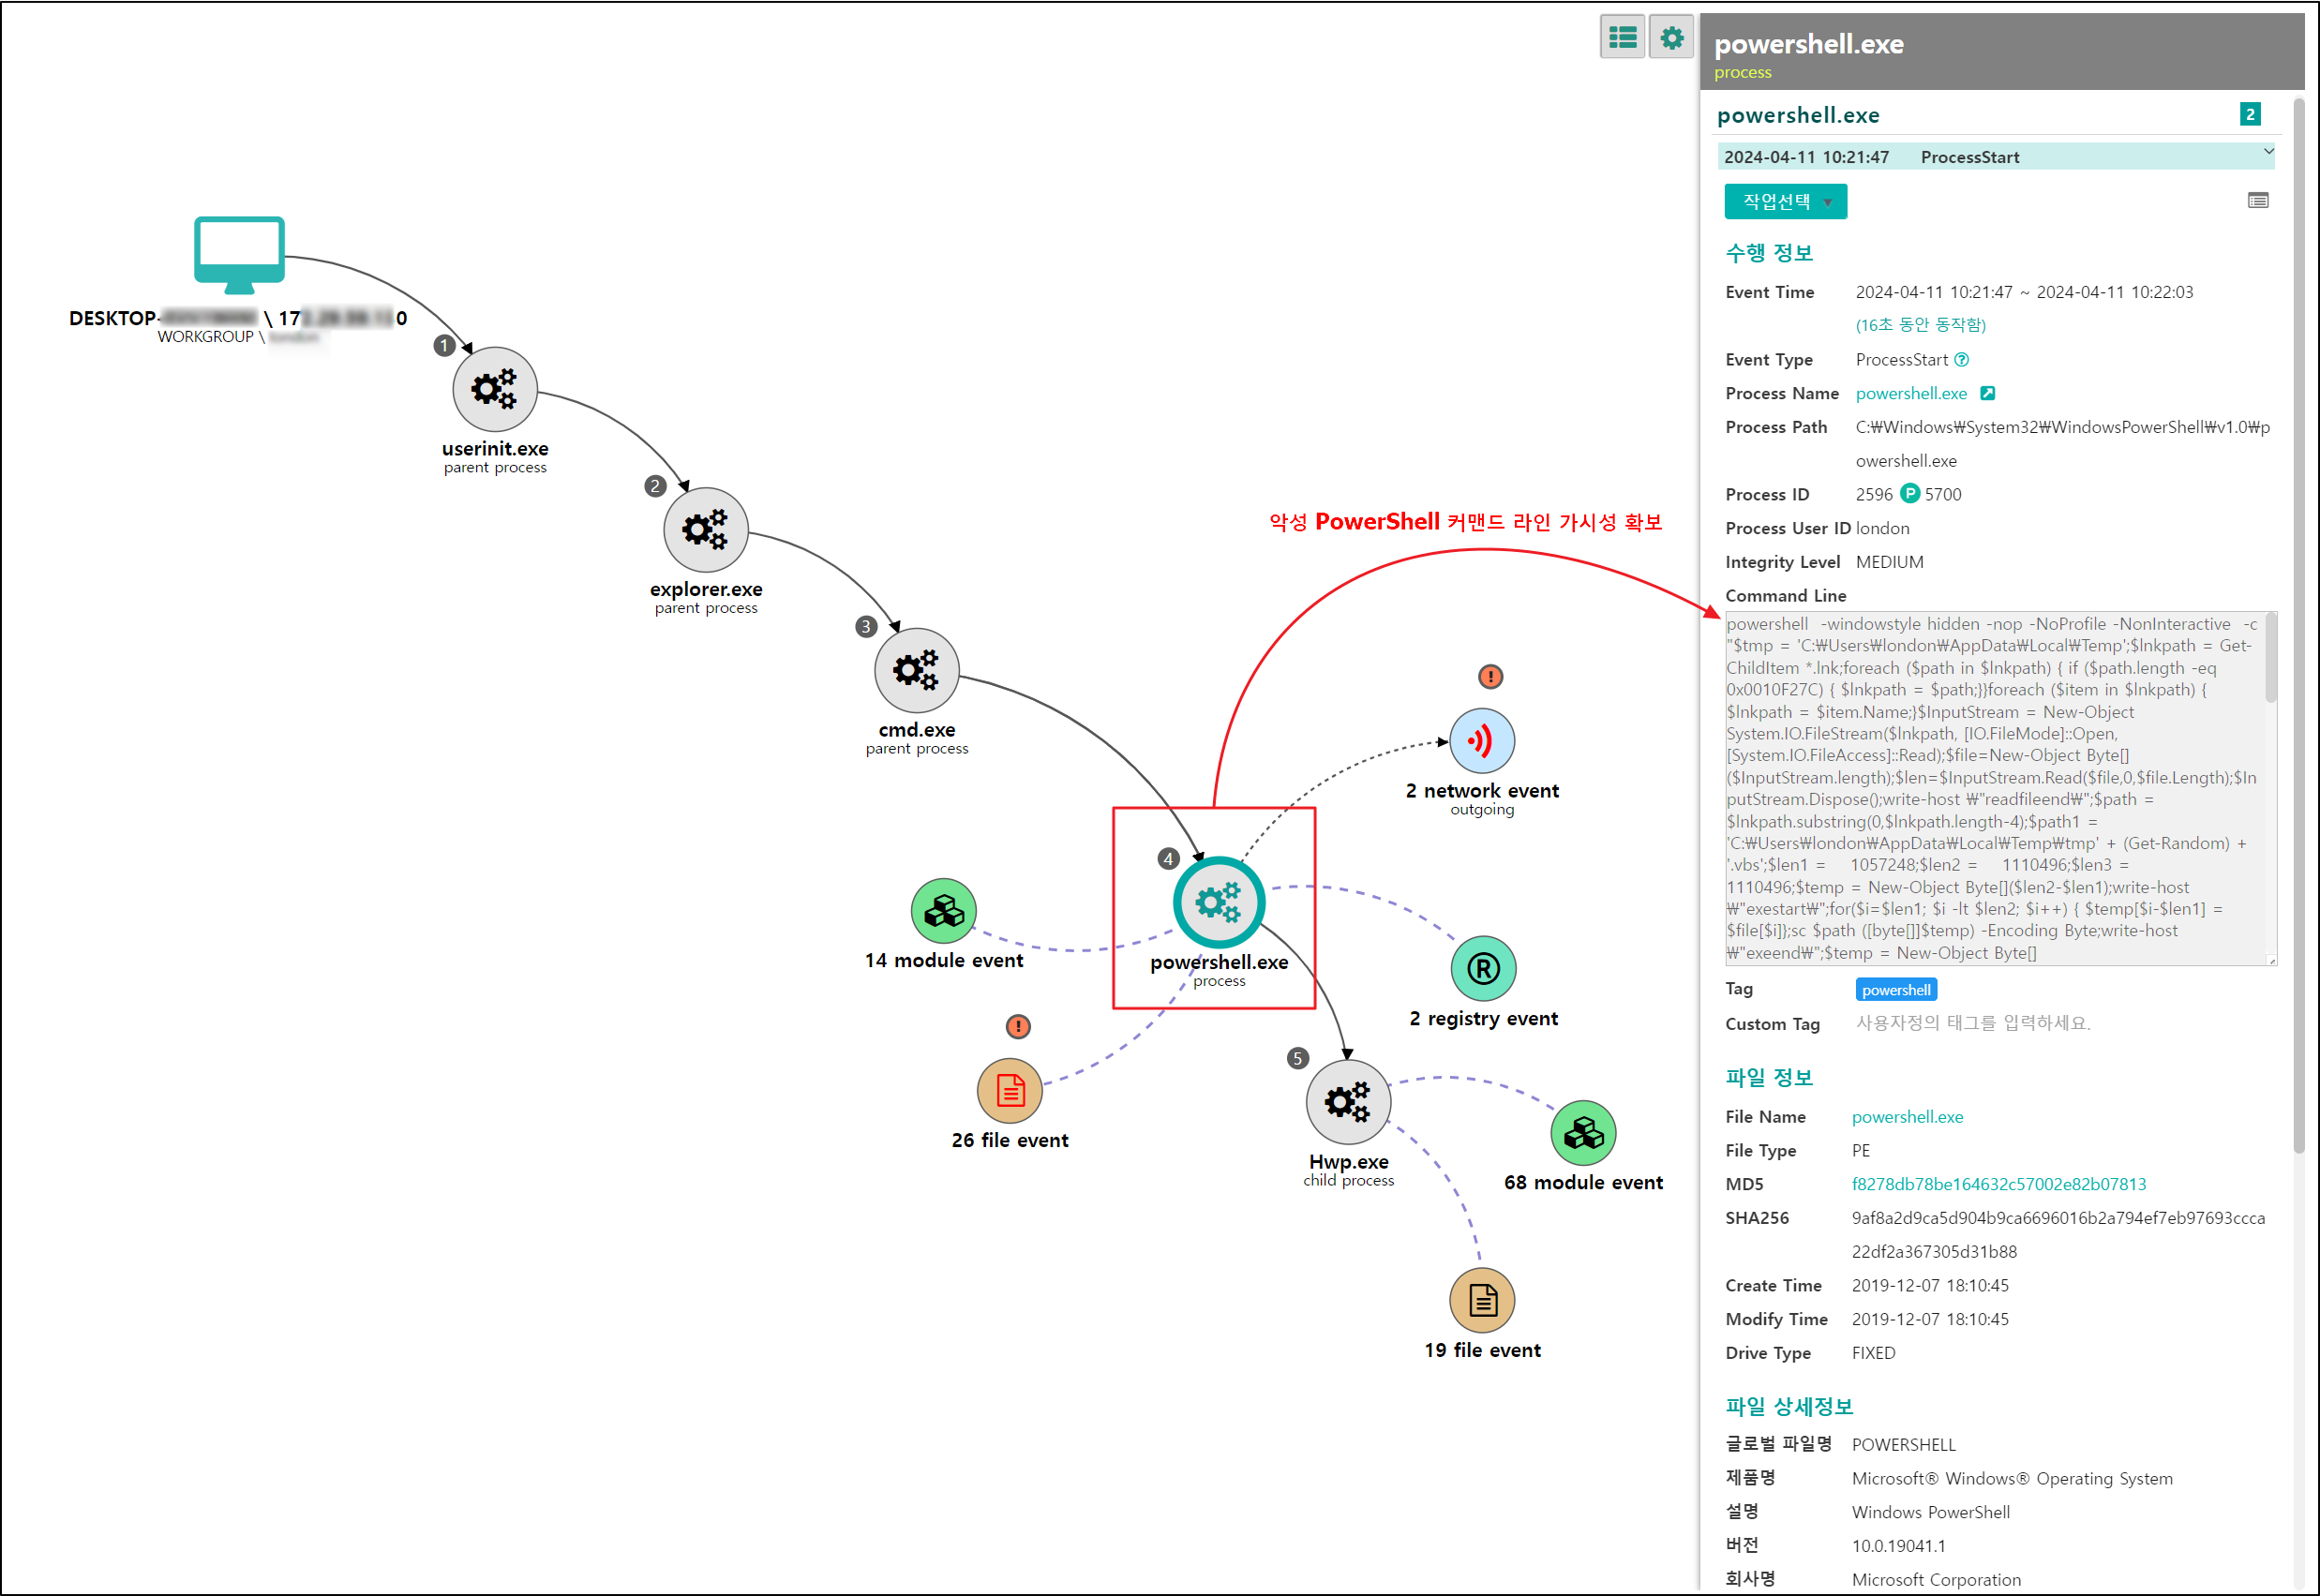Click the POWERSHELL global file name value
The width and height of the screenshot is (2320, 1596).
point(1903,1445)
